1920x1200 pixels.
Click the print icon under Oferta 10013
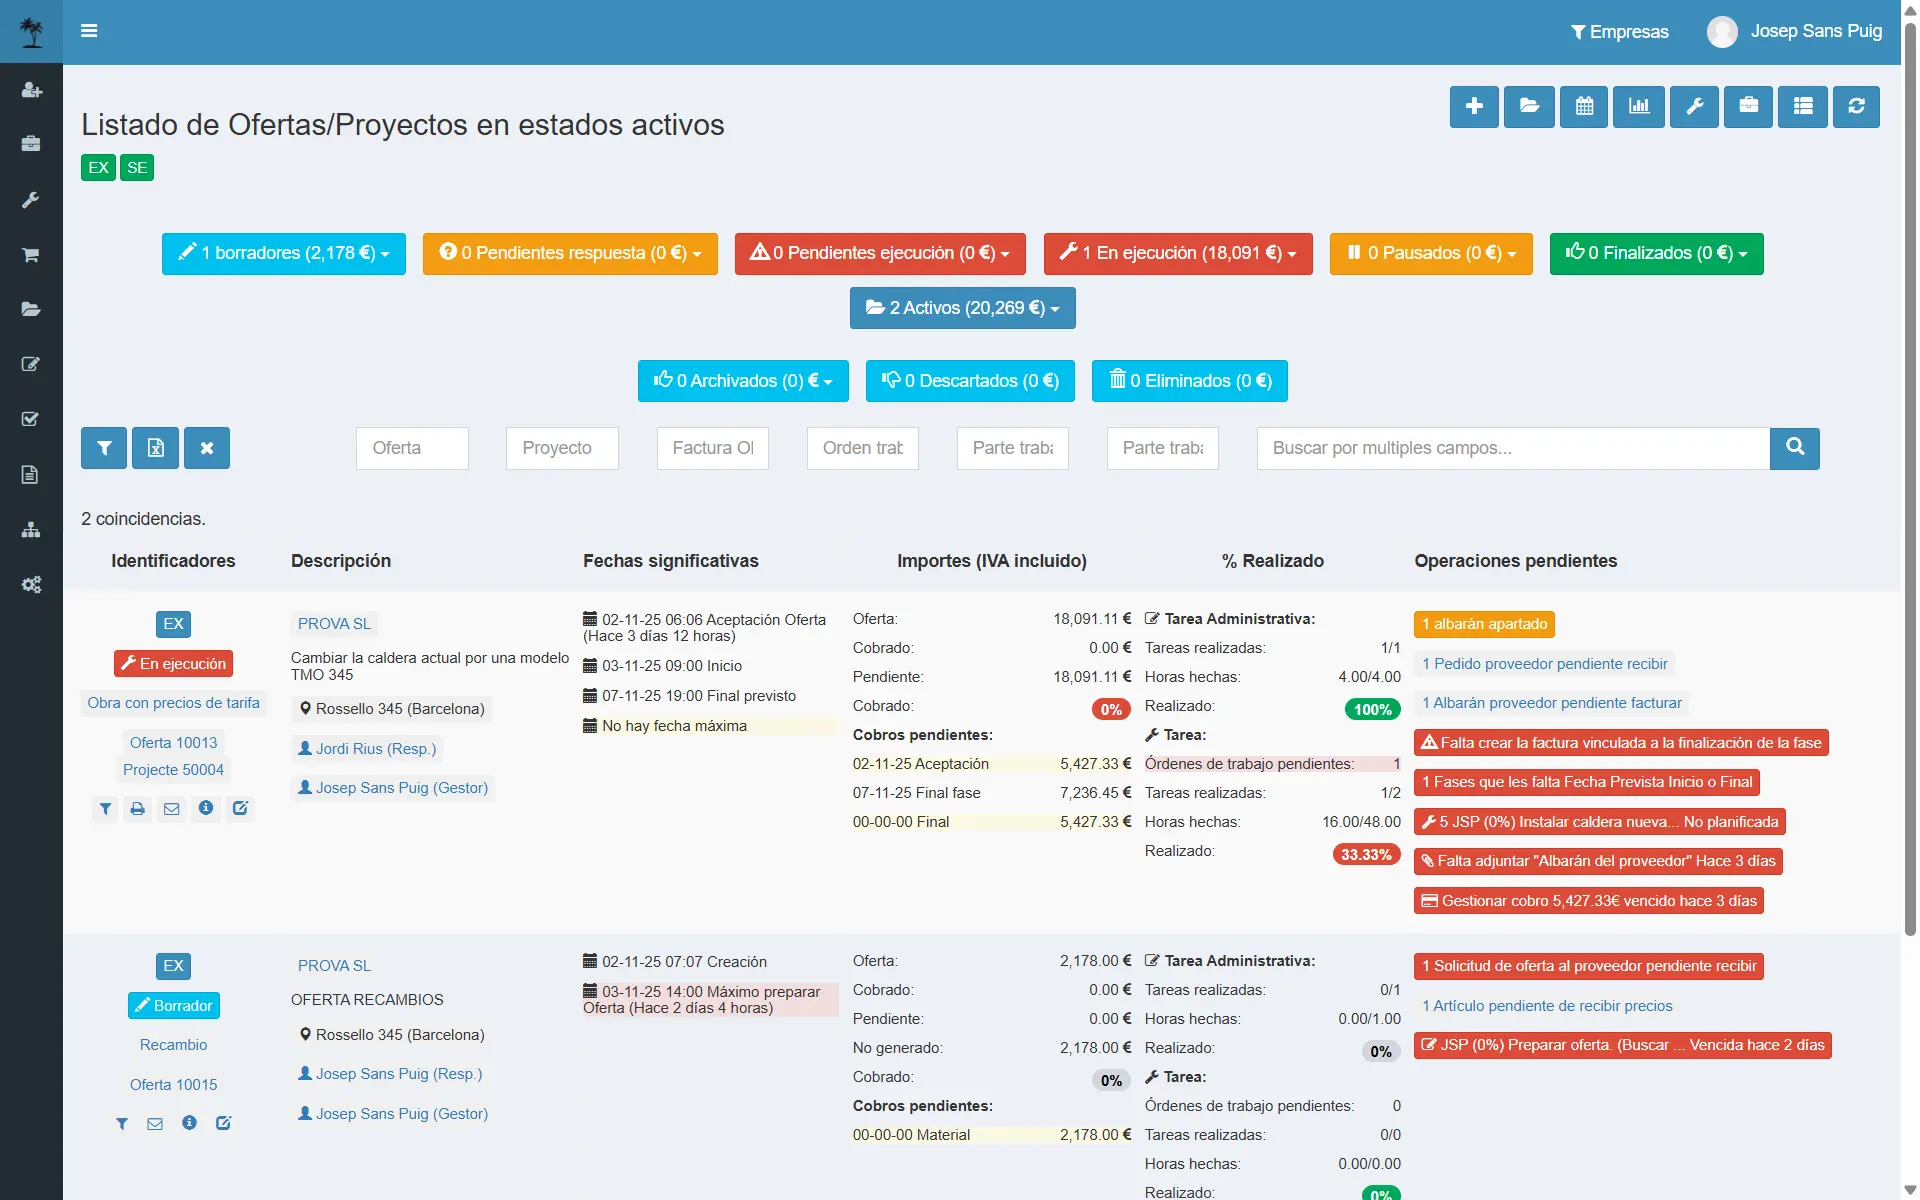click(x=138, y=809)
